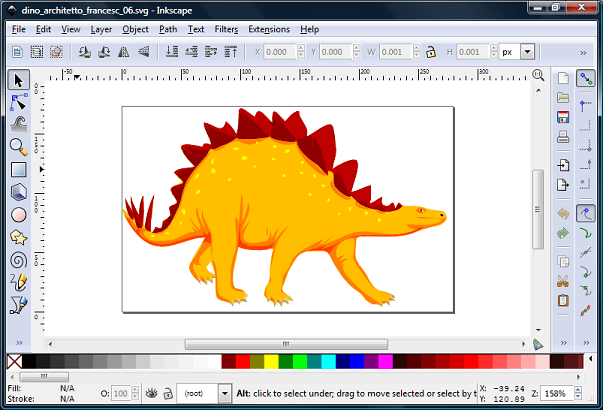Click the horizontal canvas scrollbar thumb
The image size is (603, 410).
coord(286,344)
